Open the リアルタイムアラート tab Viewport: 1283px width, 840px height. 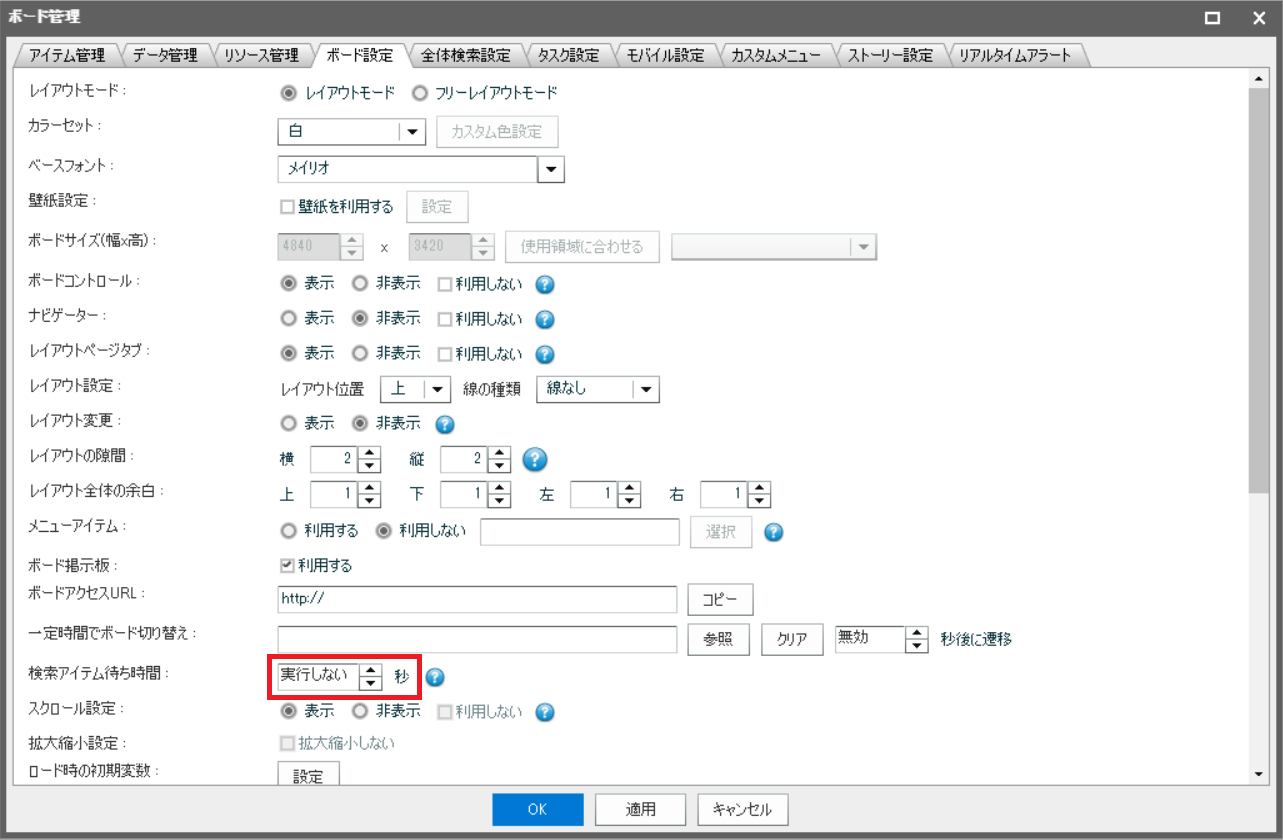pos(1014,56)
